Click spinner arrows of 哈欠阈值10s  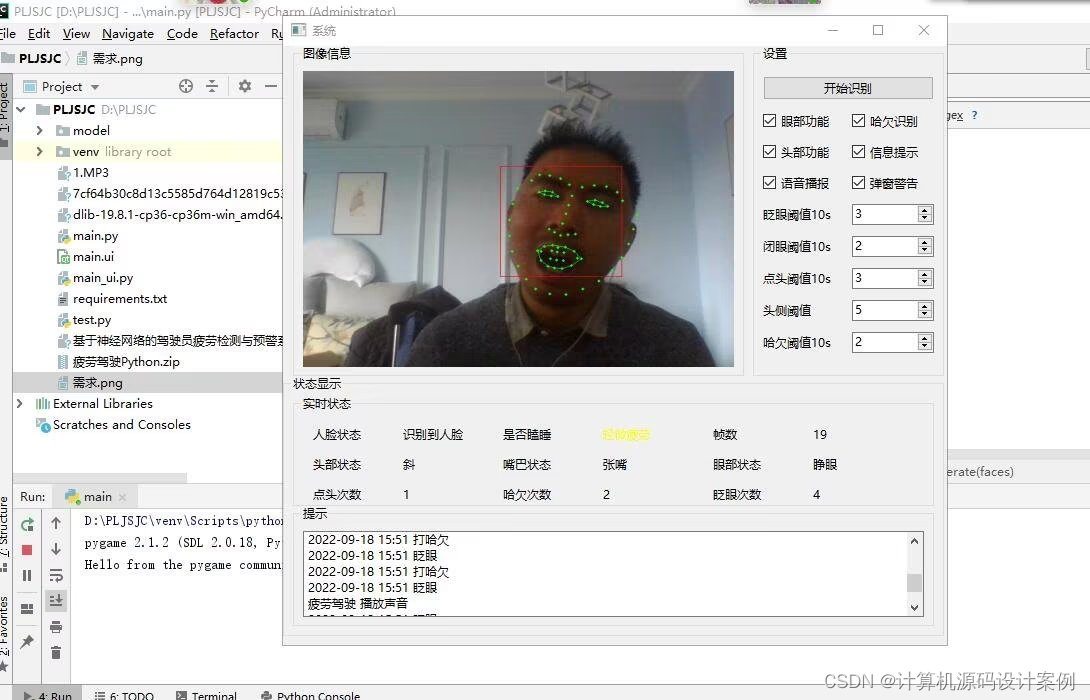924,342
